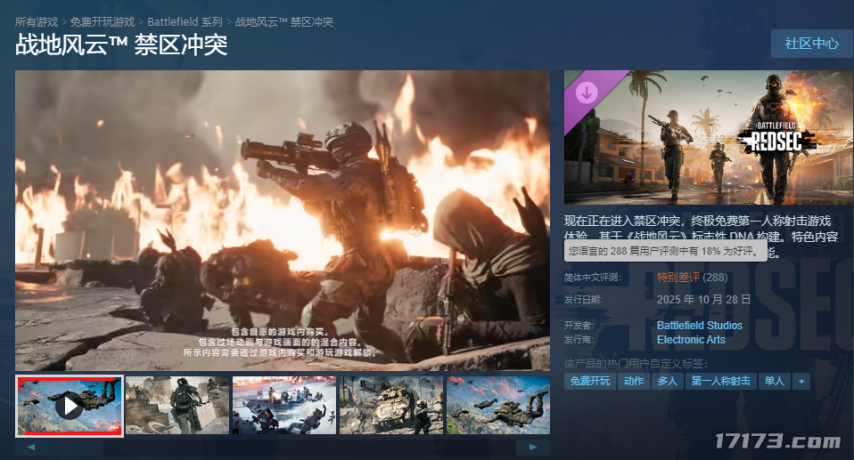Select the 多人 tag

pyautogui.click(x=666, y=381)
